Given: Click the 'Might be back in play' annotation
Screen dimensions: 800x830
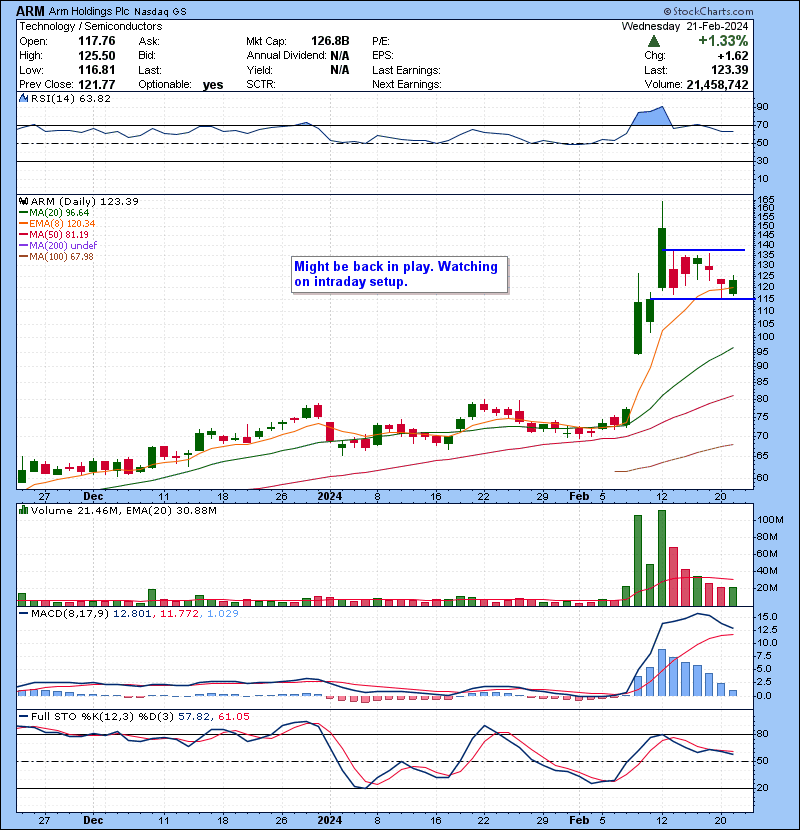Looking at the screenshot, I should (399, 274).
